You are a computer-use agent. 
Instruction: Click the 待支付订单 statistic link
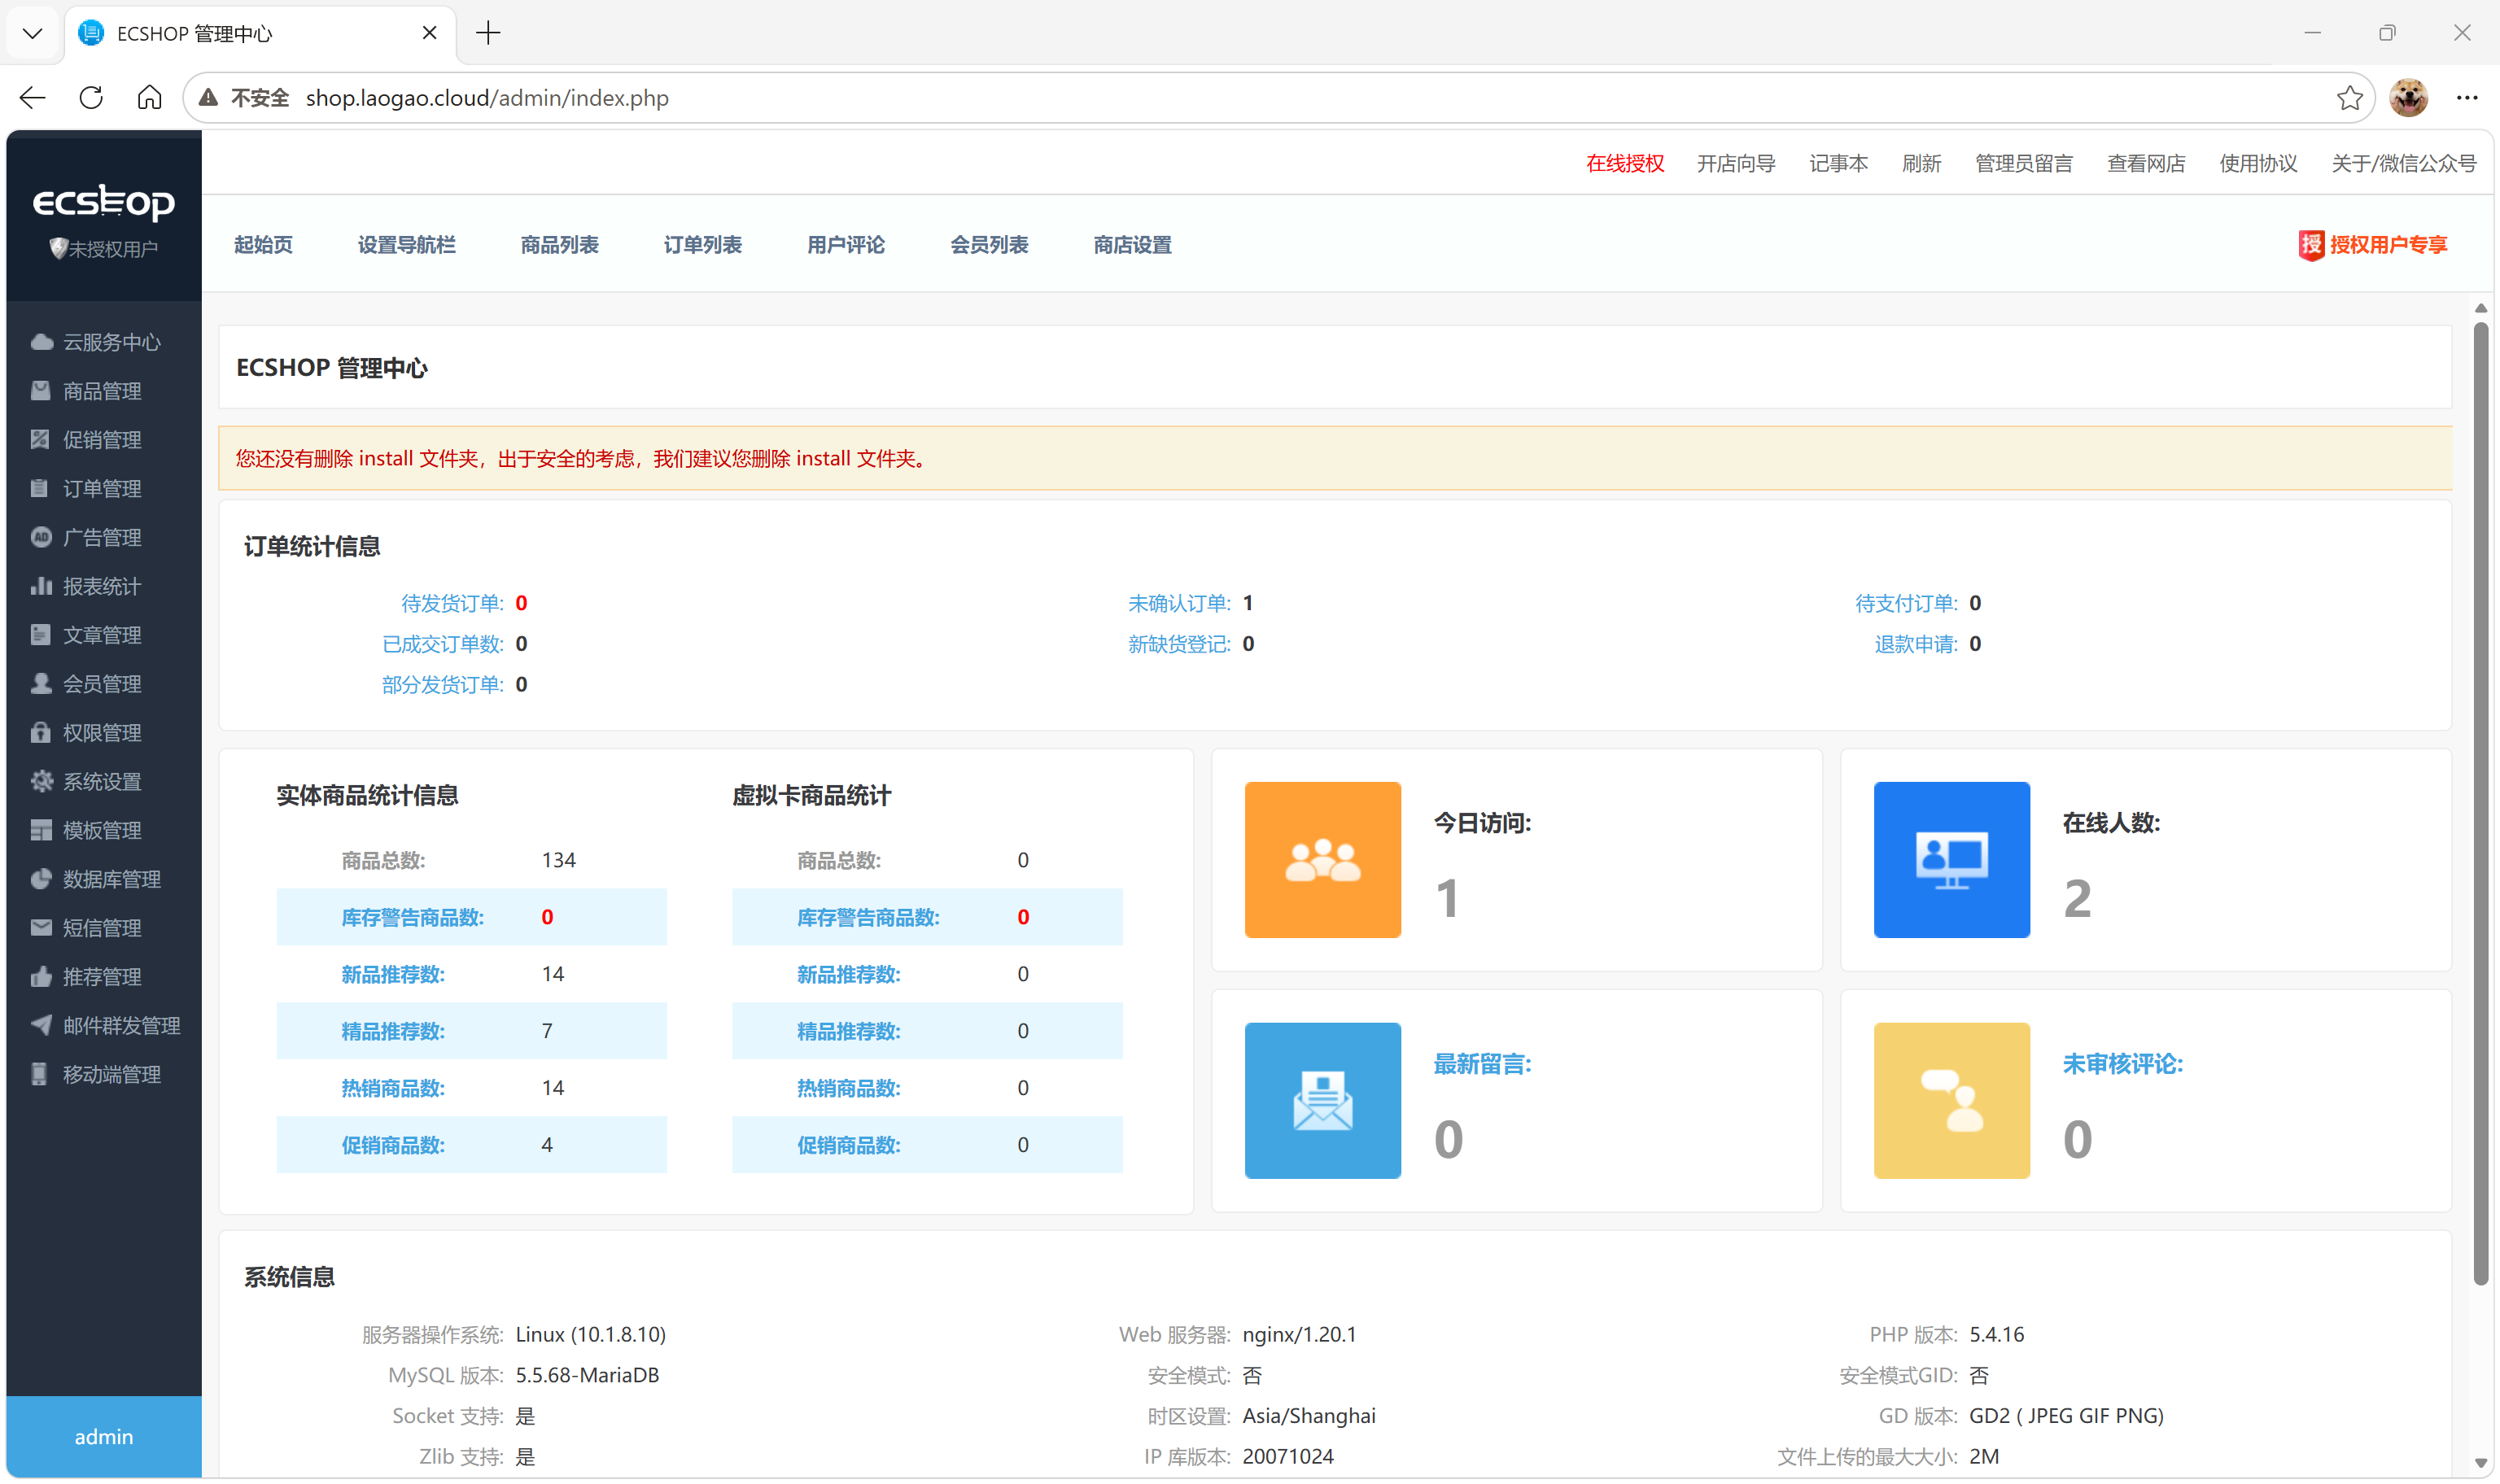click(1906, 603)
